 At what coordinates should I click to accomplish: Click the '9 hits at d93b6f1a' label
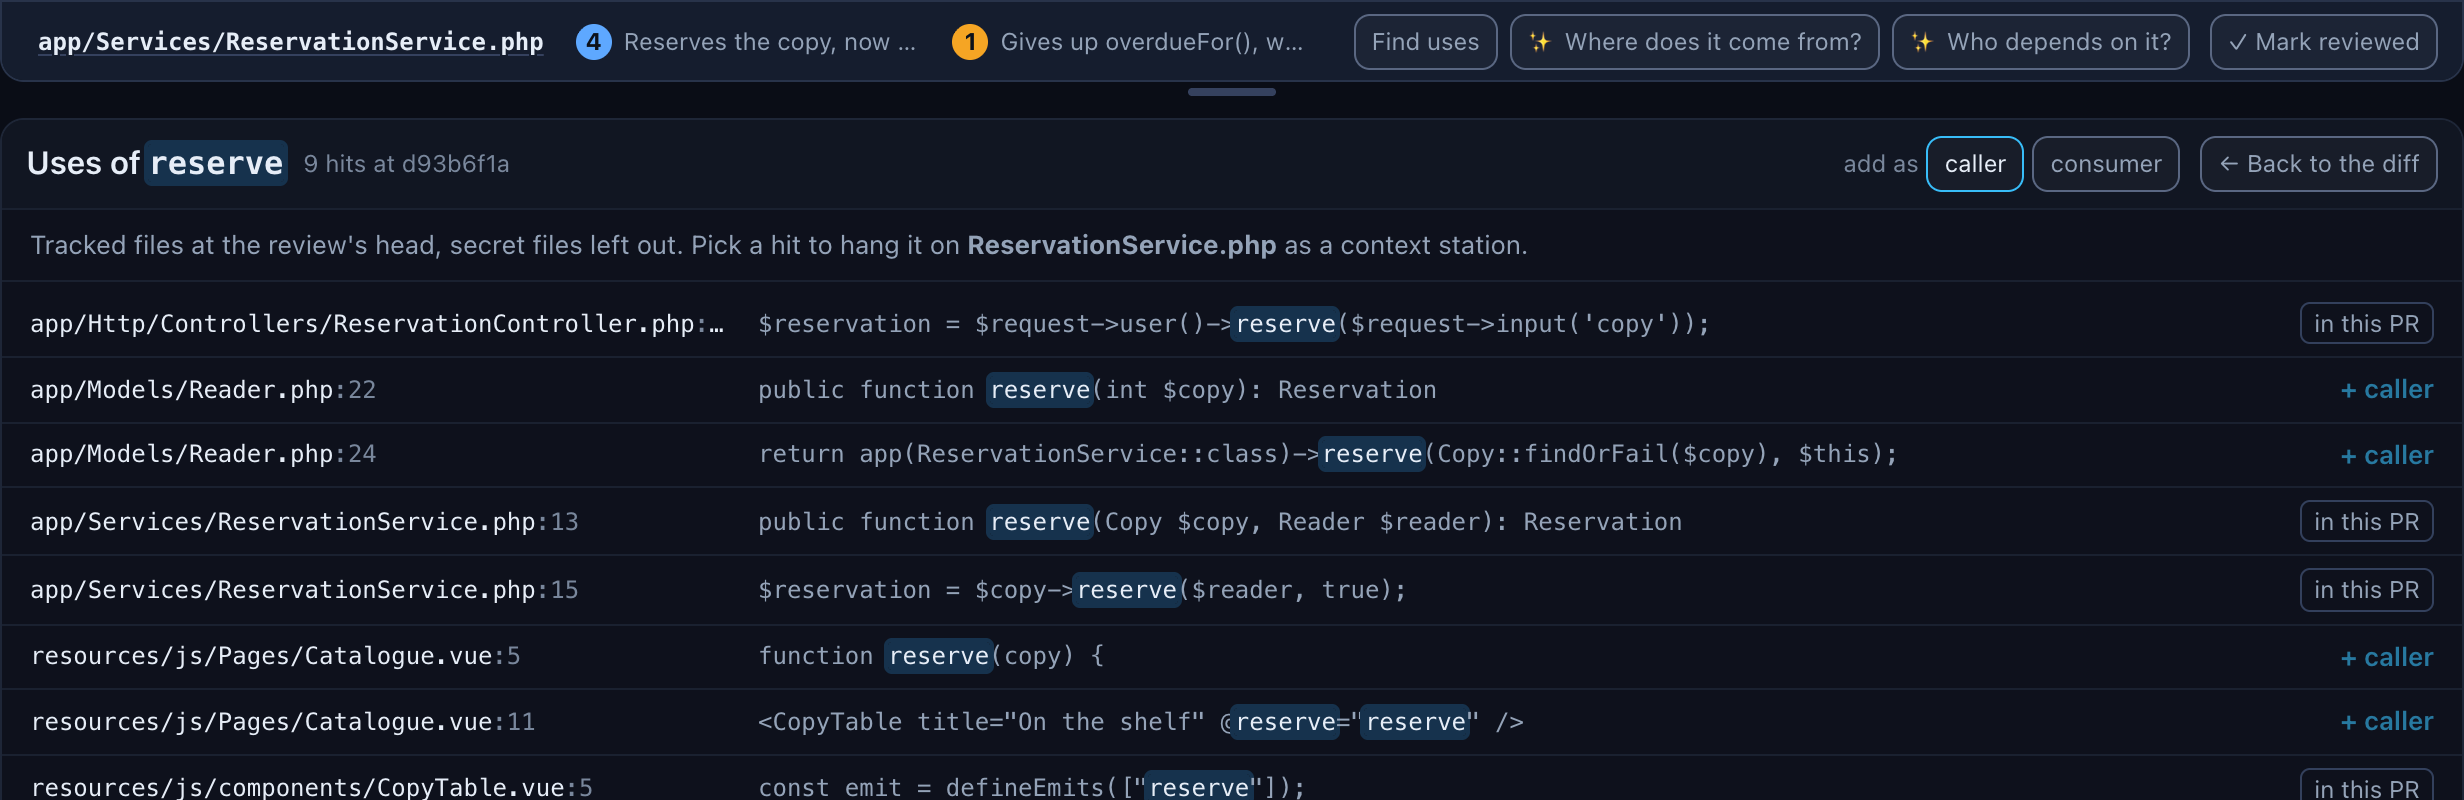point(406,164)
